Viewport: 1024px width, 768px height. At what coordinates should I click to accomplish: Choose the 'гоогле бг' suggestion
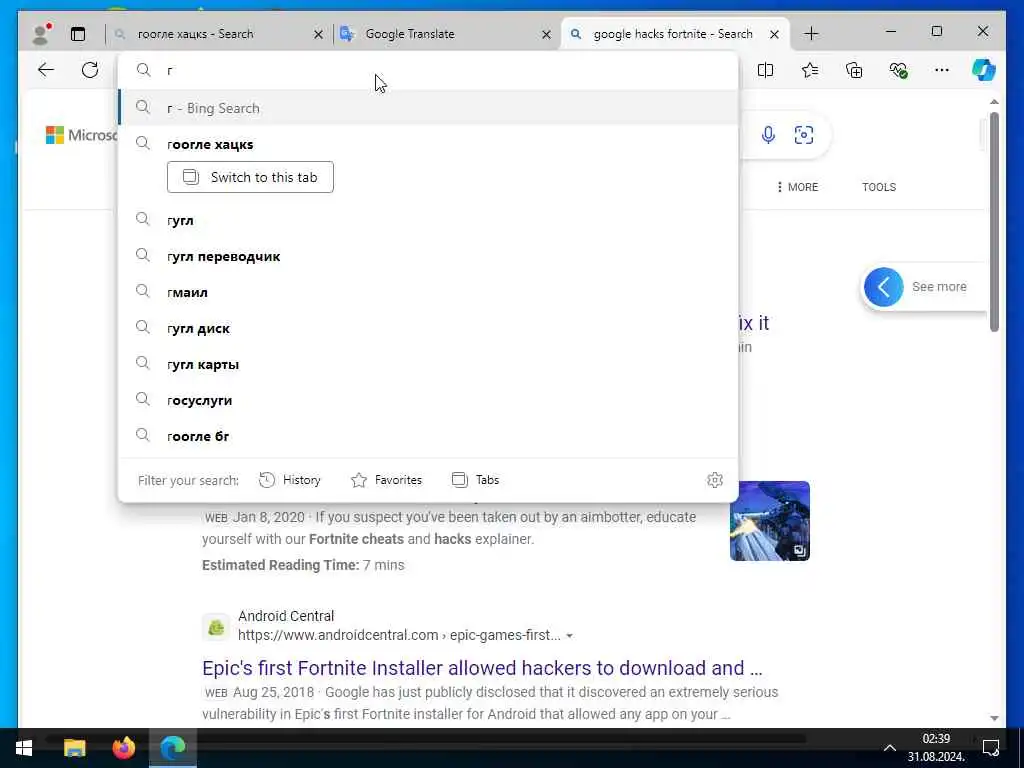(x=428, y=436)
